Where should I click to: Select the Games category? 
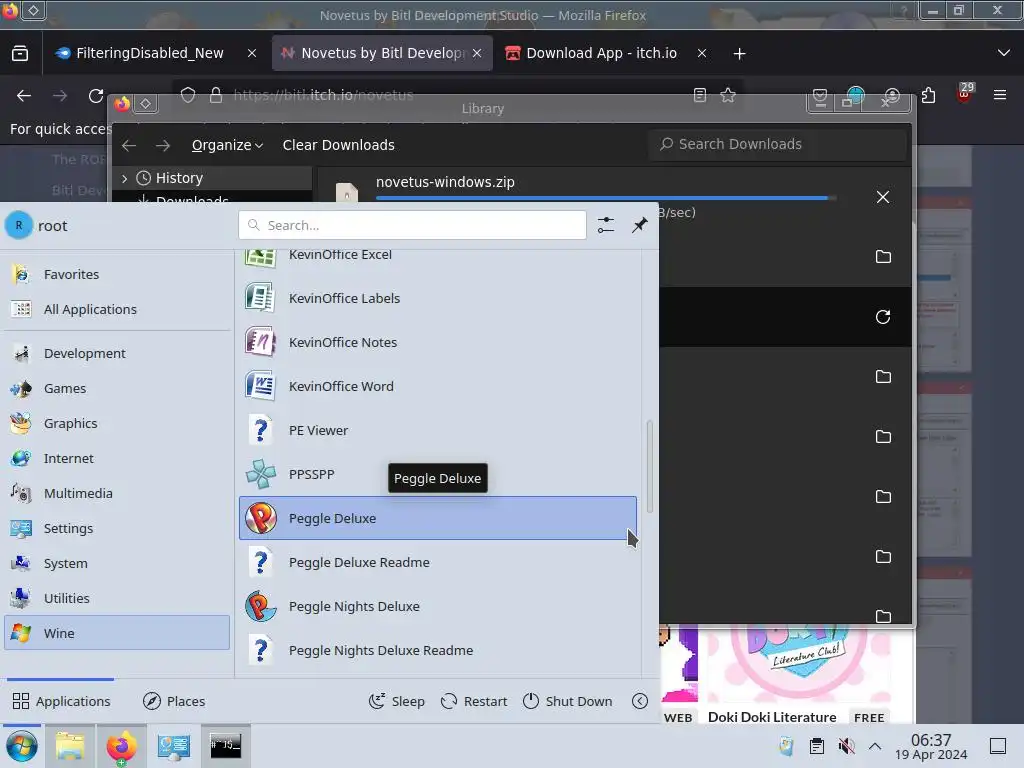click(x=117, y=388)
